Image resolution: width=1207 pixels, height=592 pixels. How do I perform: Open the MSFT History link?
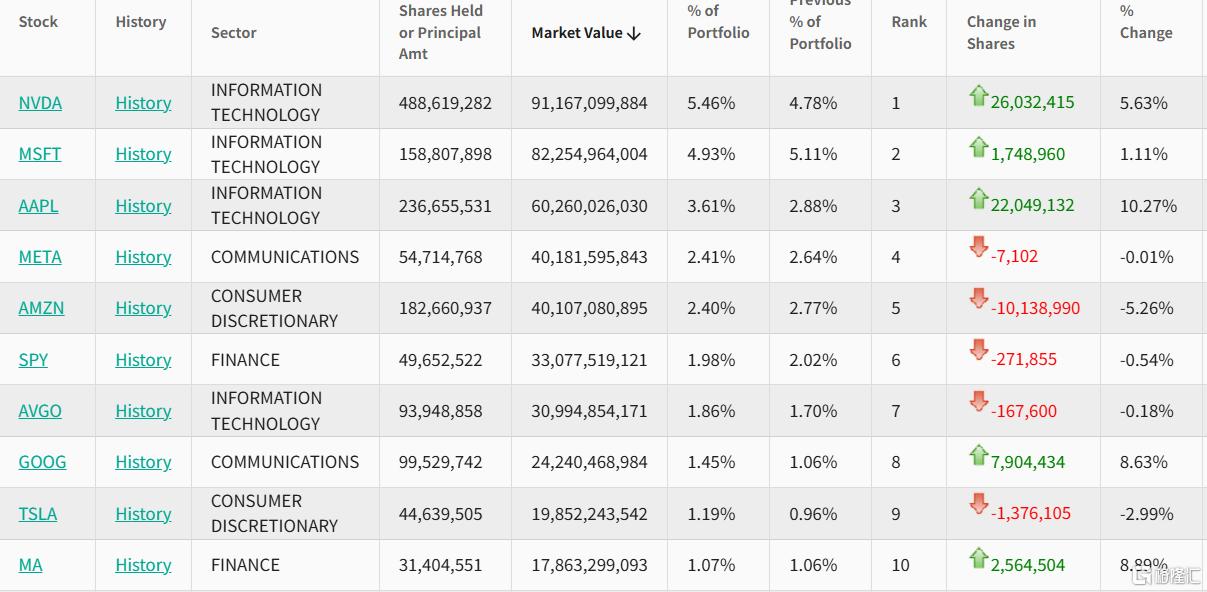point(143,154)
